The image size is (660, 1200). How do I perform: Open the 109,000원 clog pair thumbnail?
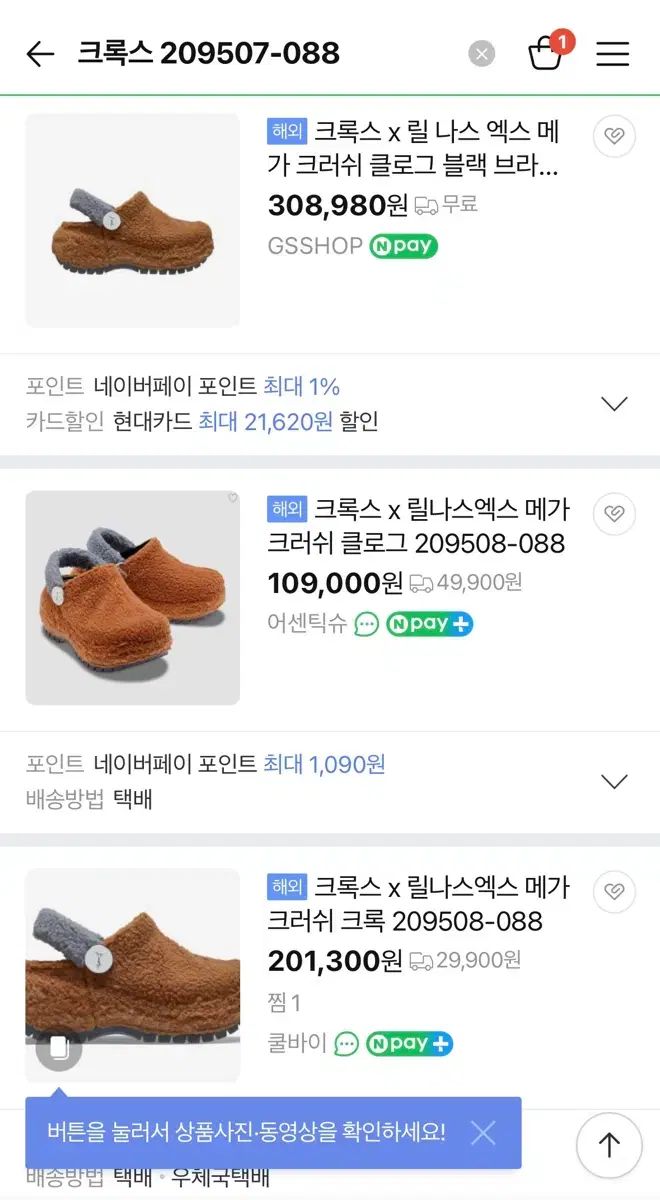(x=132, y=597)
